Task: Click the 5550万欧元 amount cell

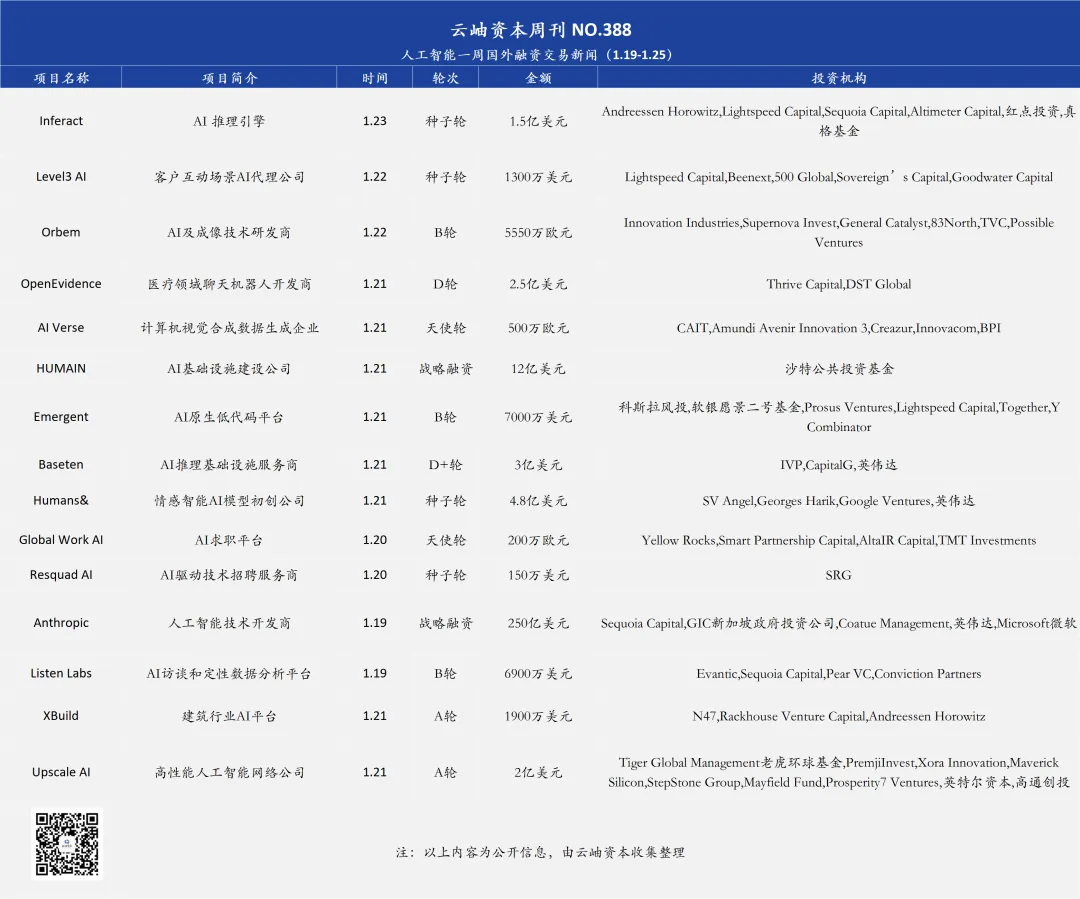Action: tap(538, 233)
